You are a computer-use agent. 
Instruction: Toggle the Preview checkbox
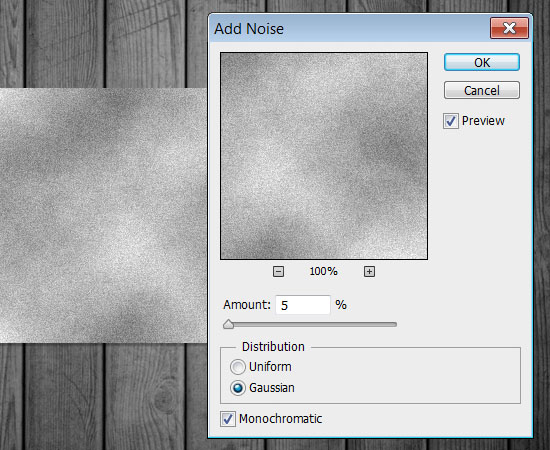(x=451, y=121)
